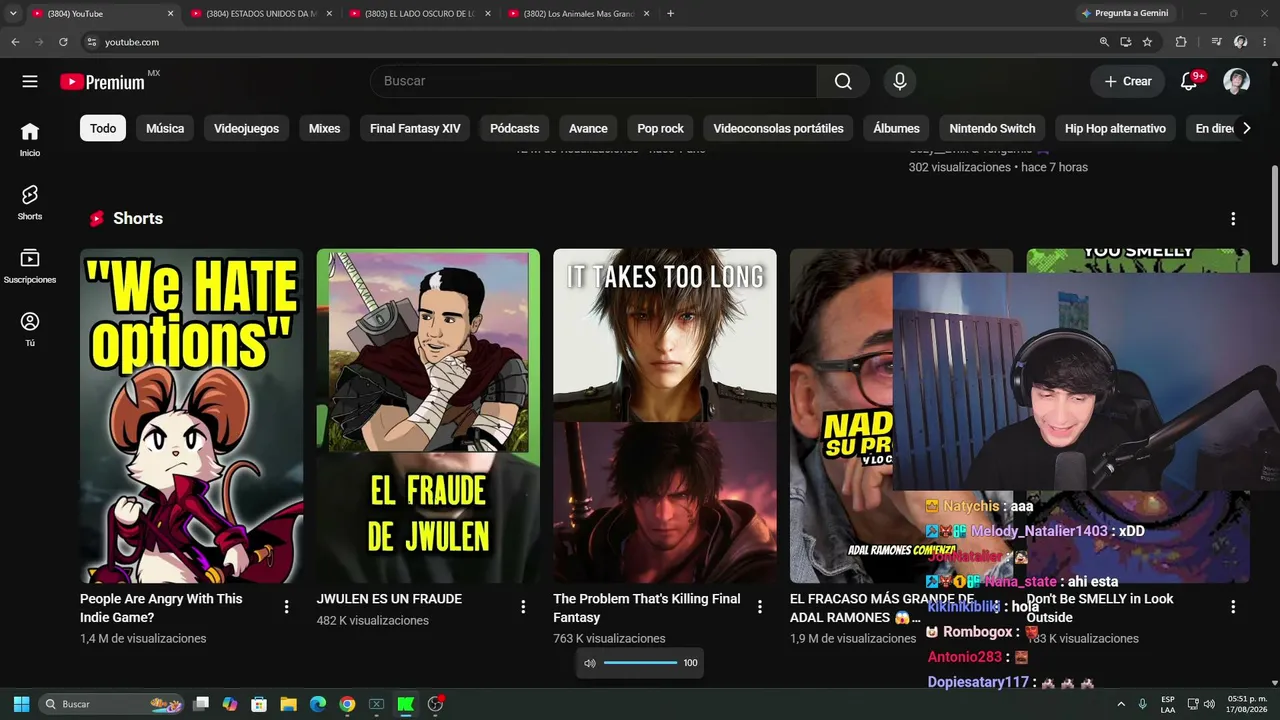This screenshot has height=720, width=1280.
Task: Open 'The Problem That's Killing Final Fantasy' title
Action: pyautogui.click(x=647, y=608)
